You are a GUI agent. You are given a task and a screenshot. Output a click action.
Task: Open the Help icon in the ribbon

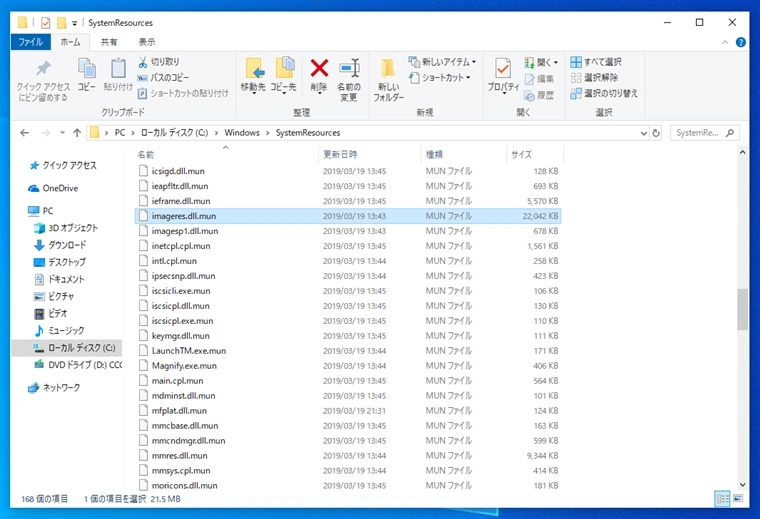click(x=741, y=42)
